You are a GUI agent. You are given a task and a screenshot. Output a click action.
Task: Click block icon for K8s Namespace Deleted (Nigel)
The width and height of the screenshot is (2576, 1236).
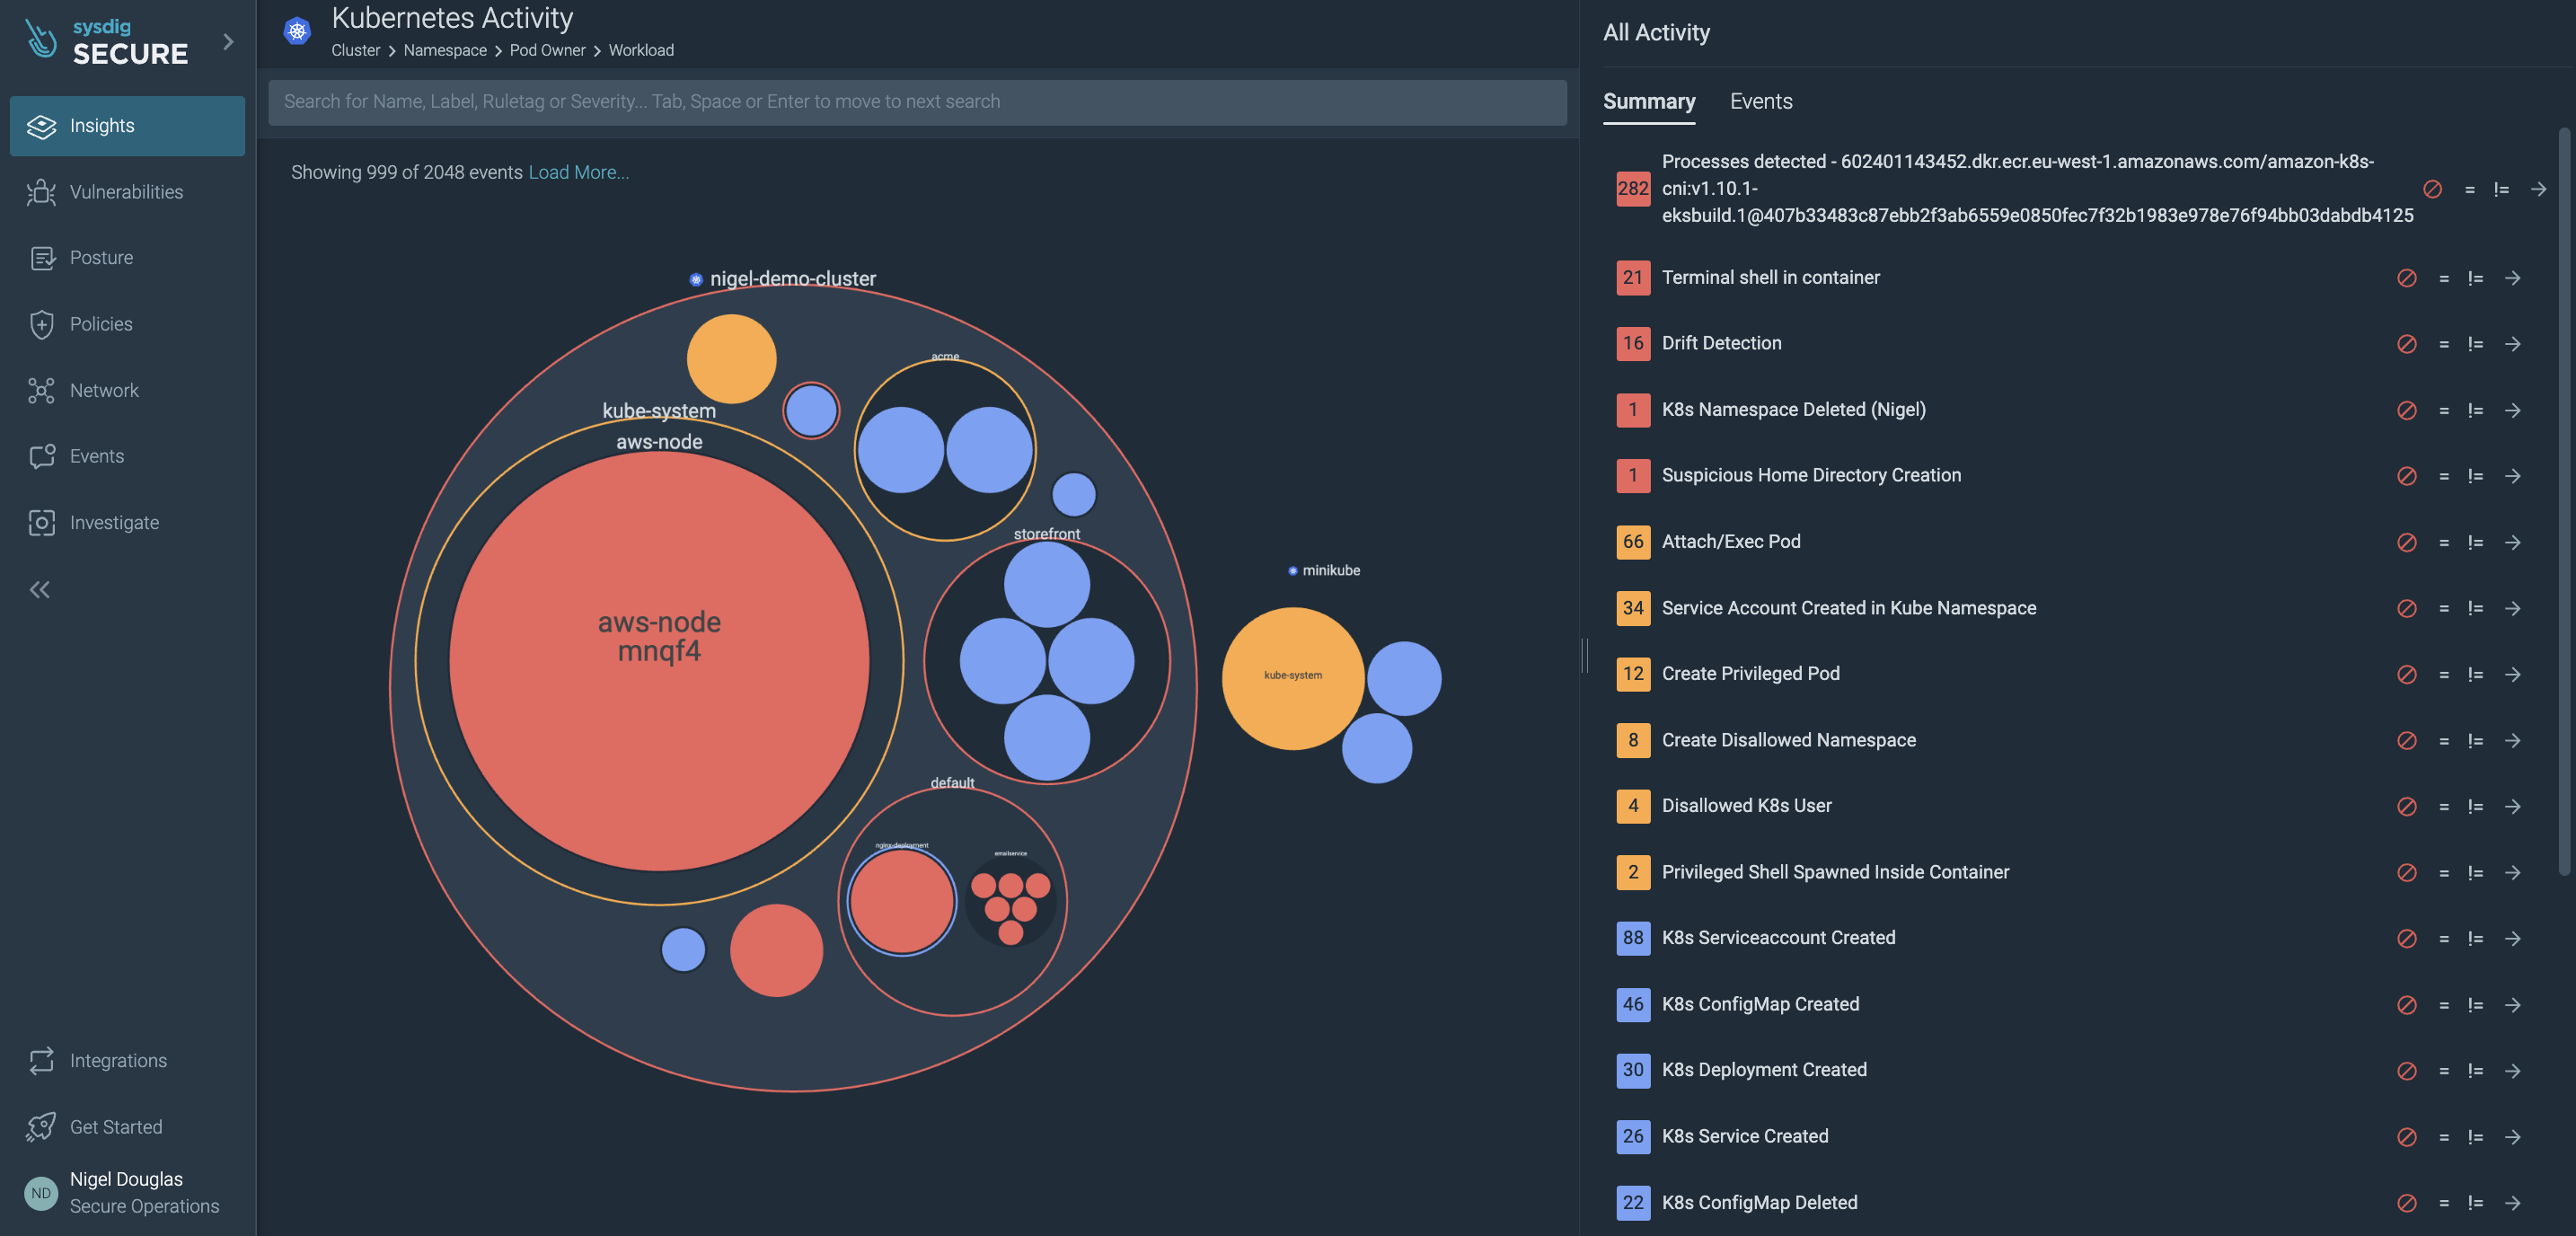point(2407,410)
